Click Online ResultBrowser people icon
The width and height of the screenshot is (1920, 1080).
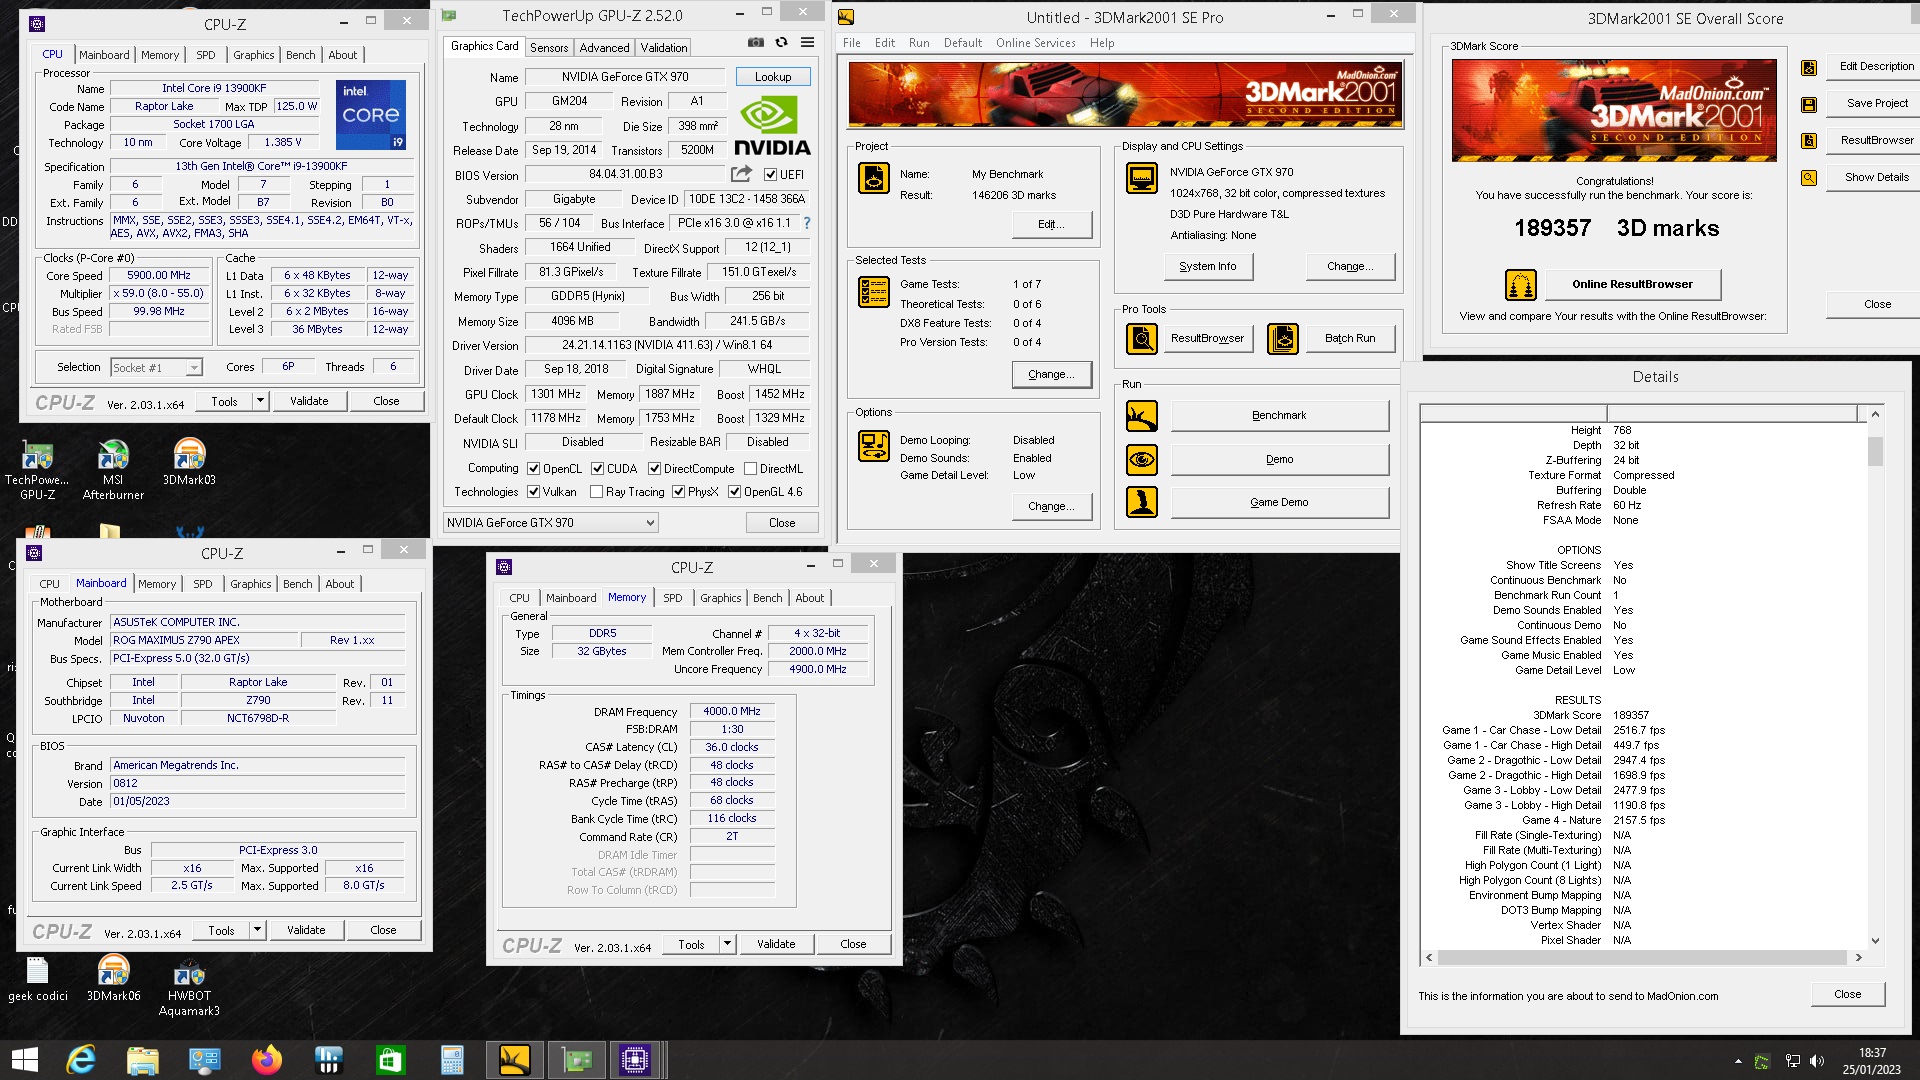point(1520,285)
